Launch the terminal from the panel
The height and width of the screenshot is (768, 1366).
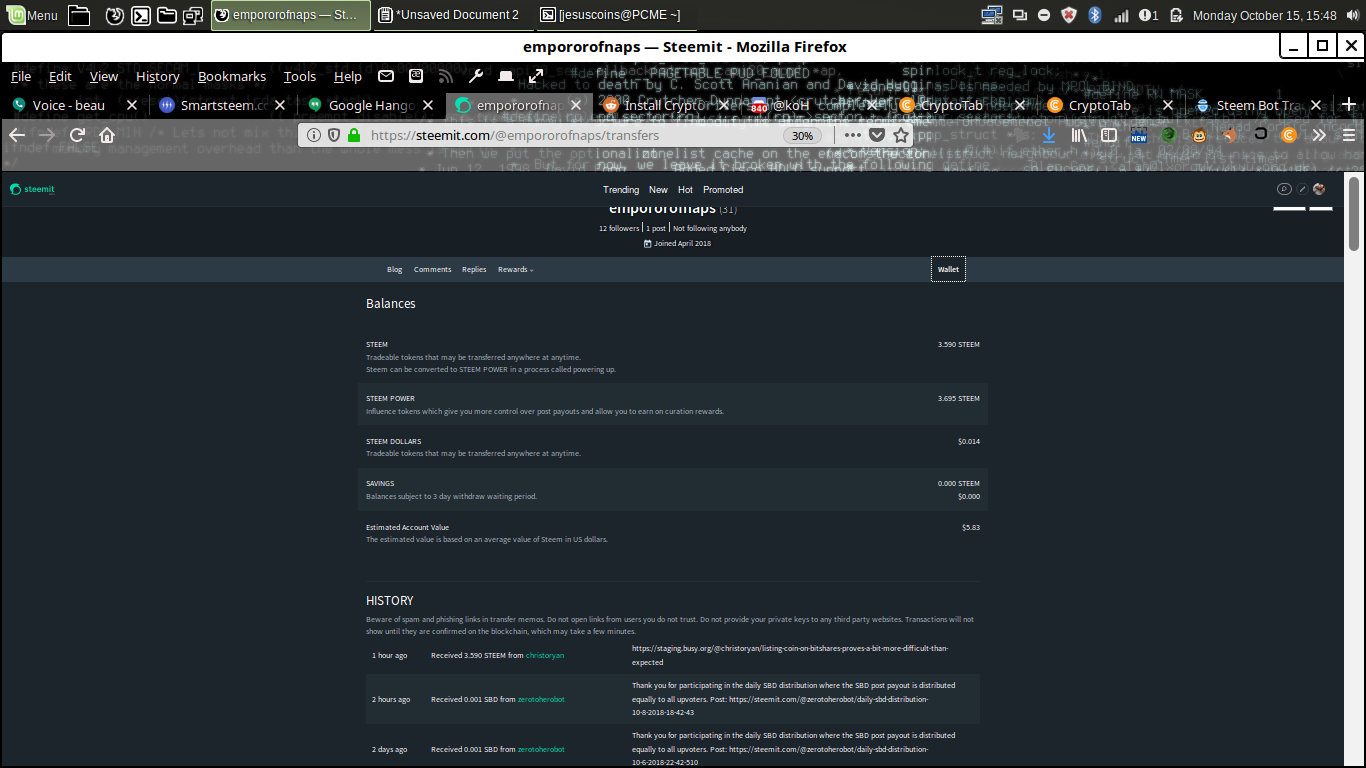coord(141,15)
